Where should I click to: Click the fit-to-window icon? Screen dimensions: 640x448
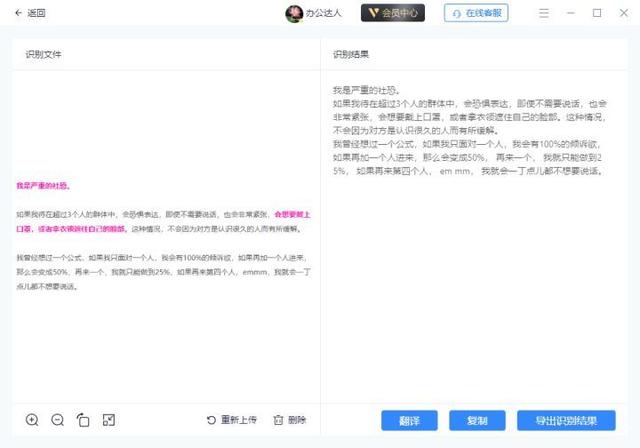point(109,420)
